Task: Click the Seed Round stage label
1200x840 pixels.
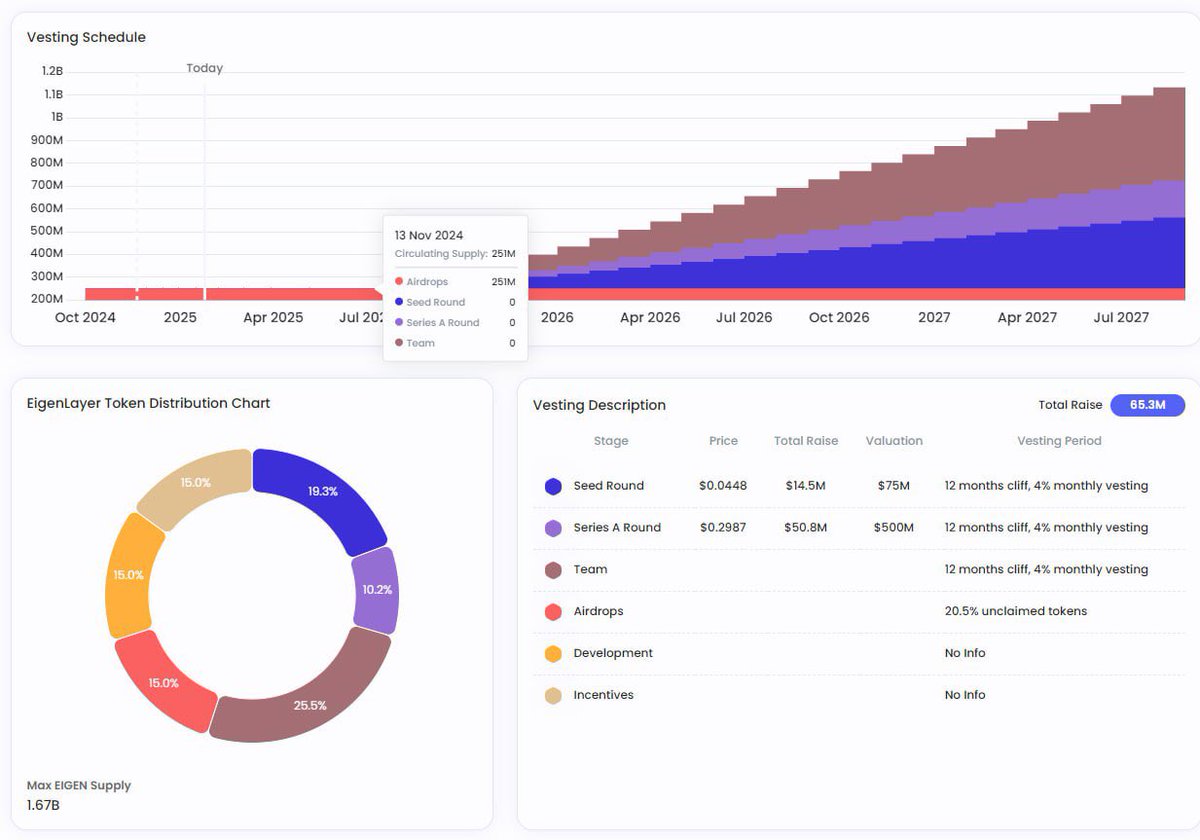Action: tap(609, 486)
